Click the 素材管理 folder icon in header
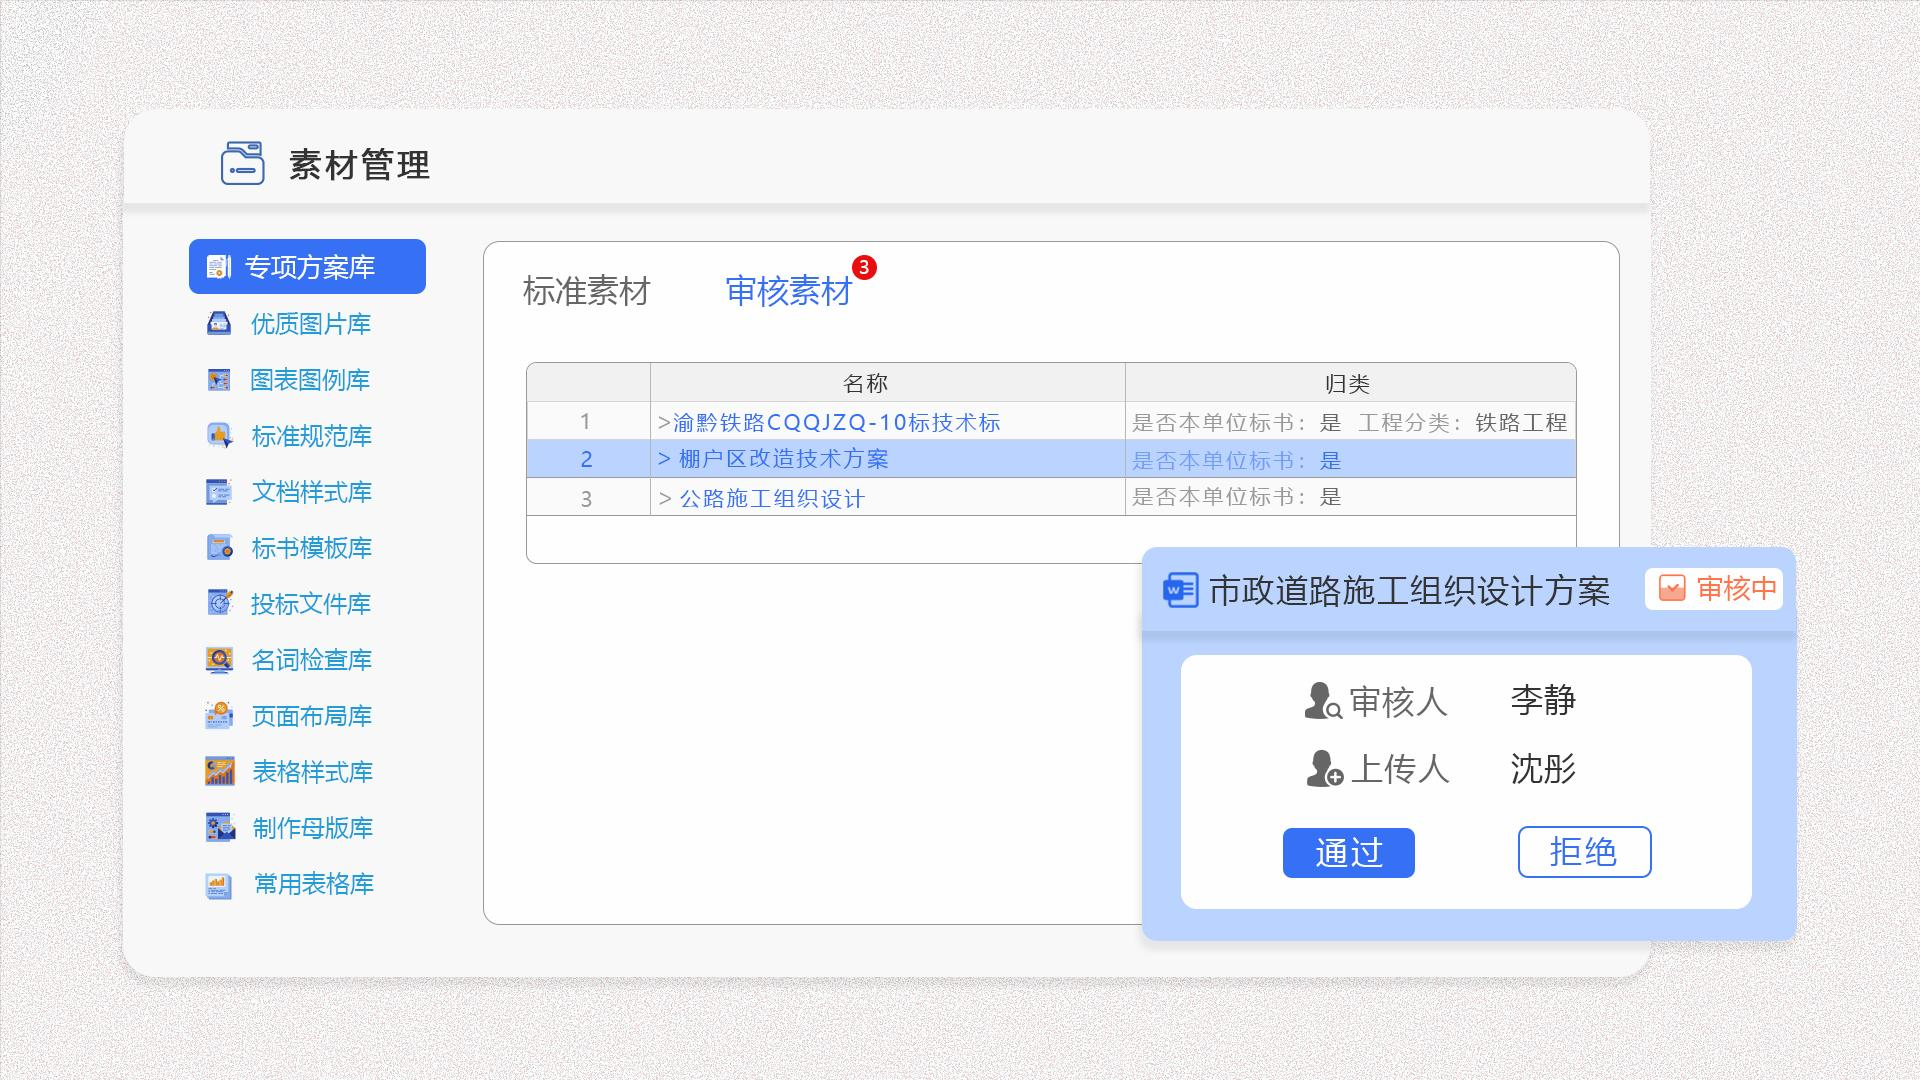1920x1080 pixels. [x=242, y=164]
